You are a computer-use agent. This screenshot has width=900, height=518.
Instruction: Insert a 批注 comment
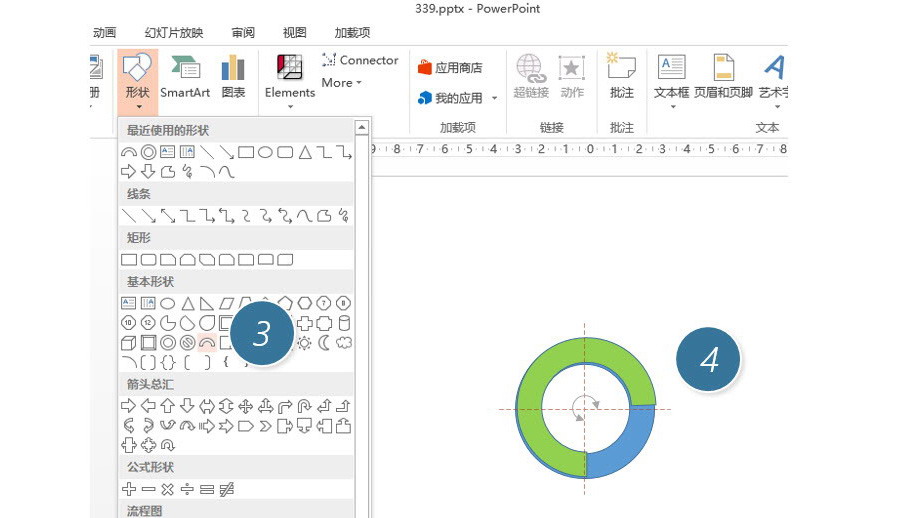click(622, 77)
